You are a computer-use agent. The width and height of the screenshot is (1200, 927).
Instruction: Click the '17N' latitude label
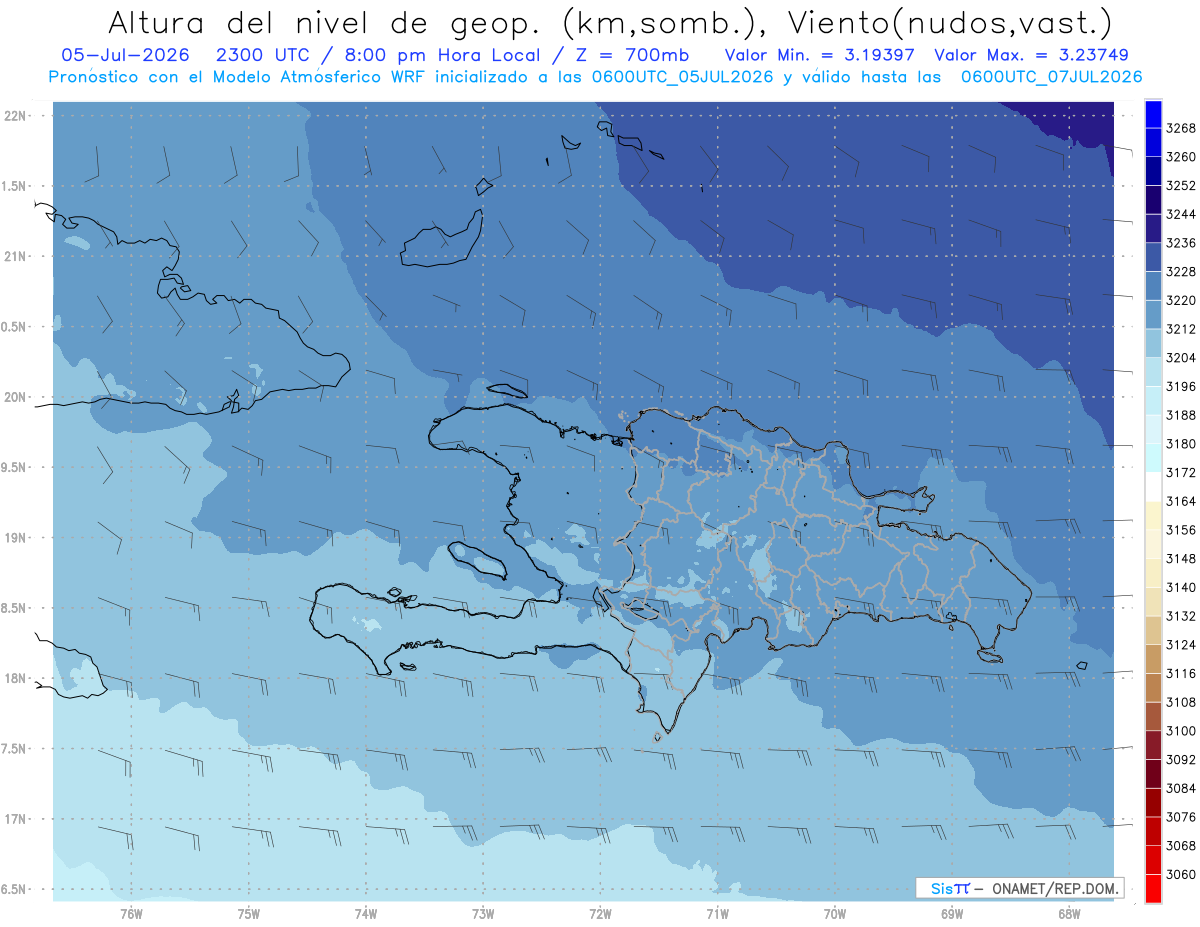point(15,819)
